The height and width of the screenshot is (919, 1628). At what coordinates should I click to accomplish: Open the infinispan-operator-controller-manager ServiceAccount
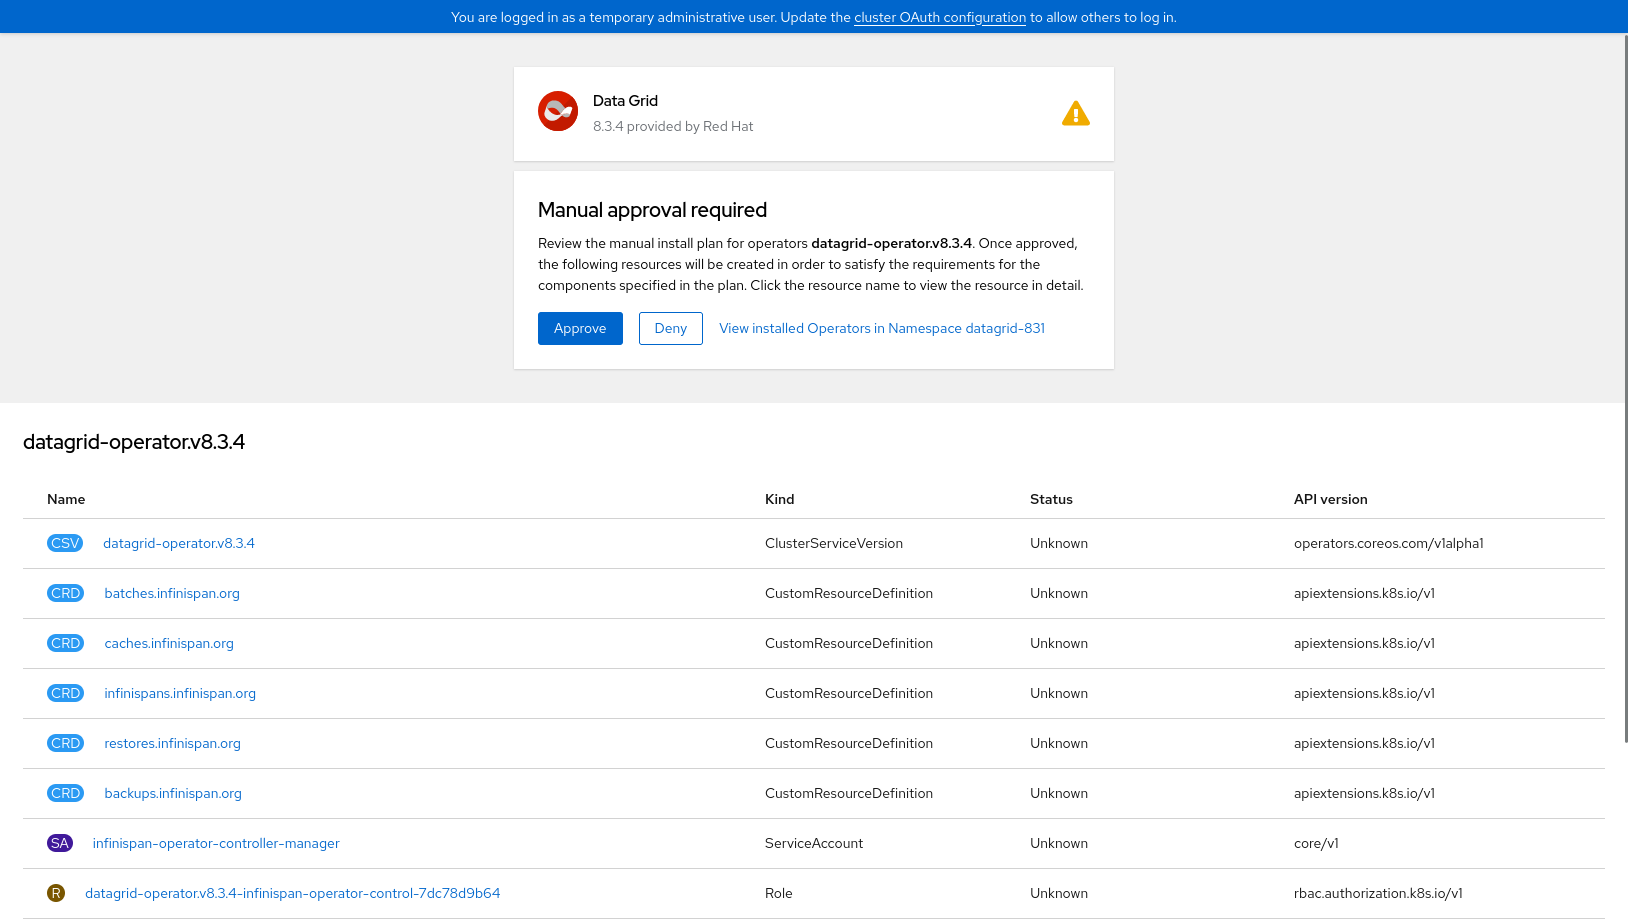[x=216, y=843]
